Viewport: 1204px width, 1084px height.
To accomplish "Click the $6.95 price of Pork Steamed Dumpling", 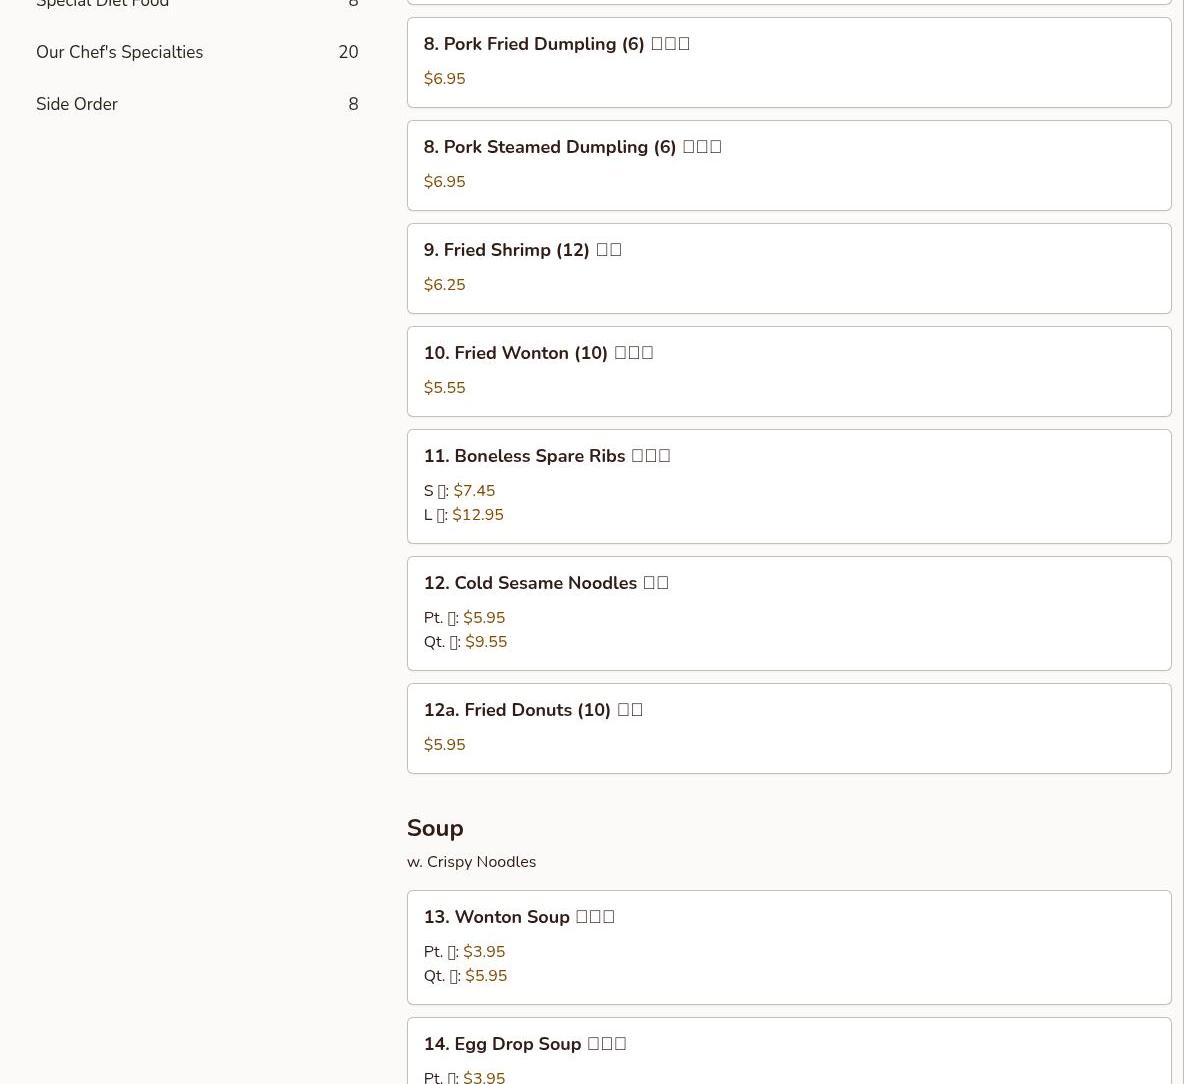I will tap(444, 182).
